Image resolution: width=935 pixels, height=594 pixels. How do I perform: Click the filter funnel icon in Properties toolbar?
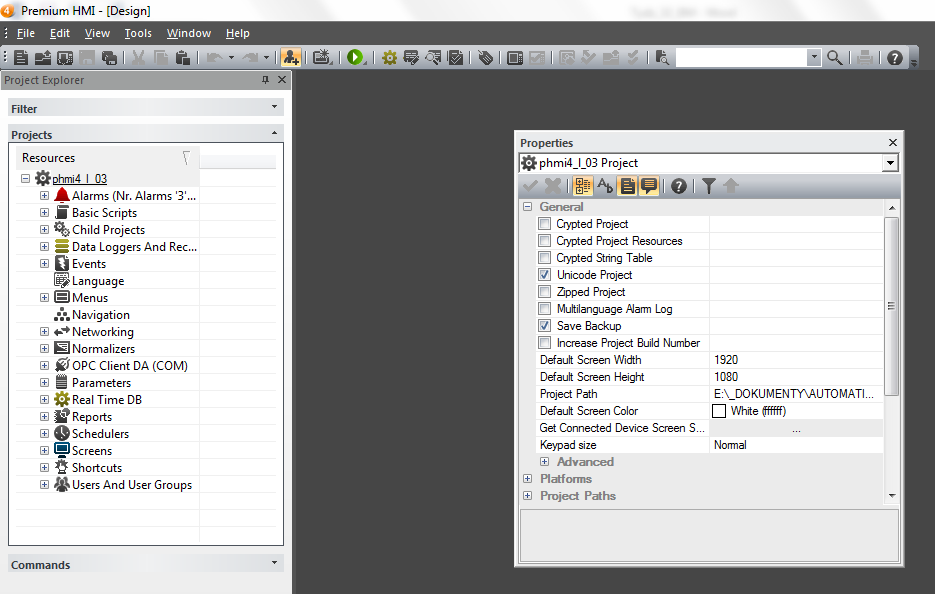click(708, 186)
